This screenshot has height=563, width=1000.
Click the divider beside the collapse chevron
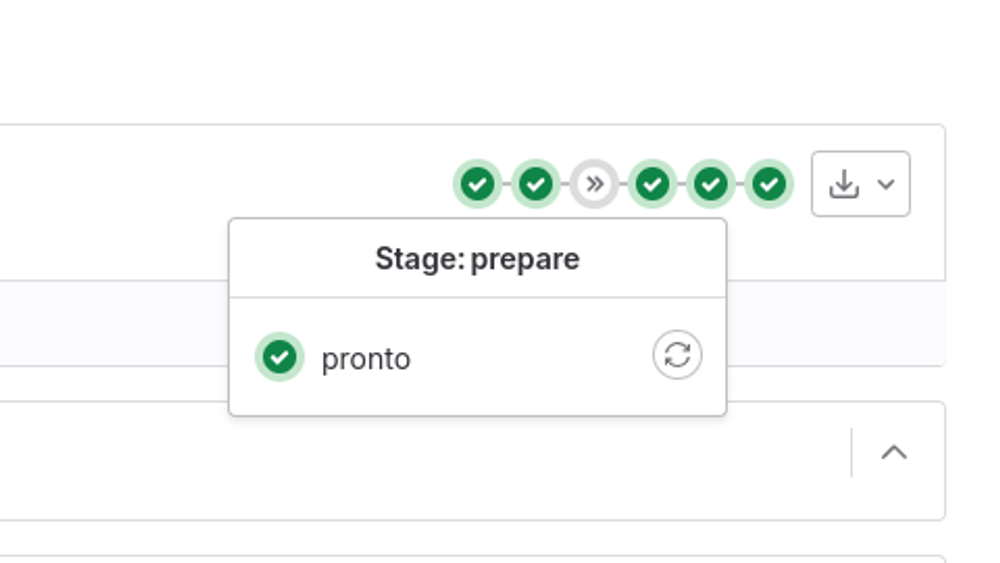click(851, 453)
